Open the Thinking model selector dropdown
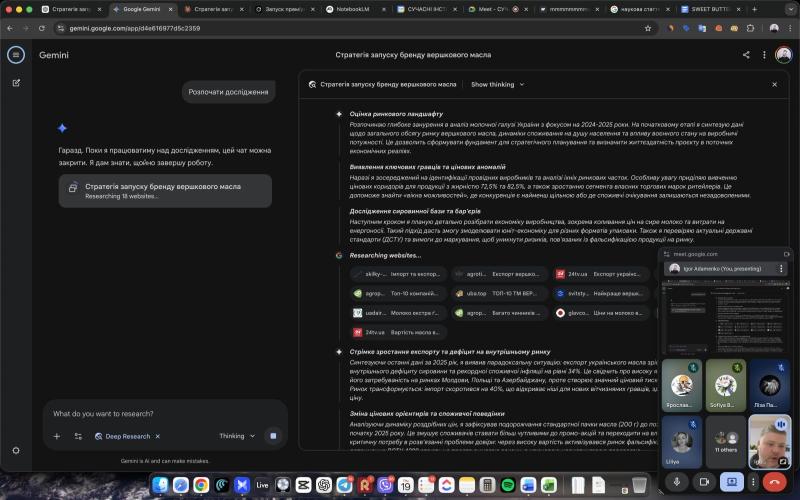This screenshot has height=500, width=800. [238, 436]
